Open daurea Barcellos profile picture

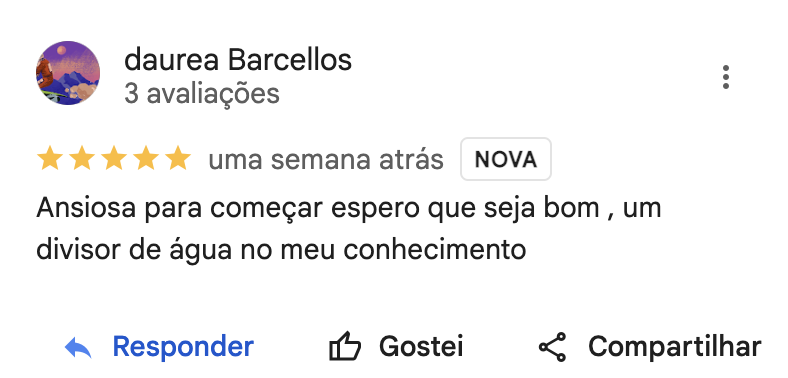[x=68, y=73]
